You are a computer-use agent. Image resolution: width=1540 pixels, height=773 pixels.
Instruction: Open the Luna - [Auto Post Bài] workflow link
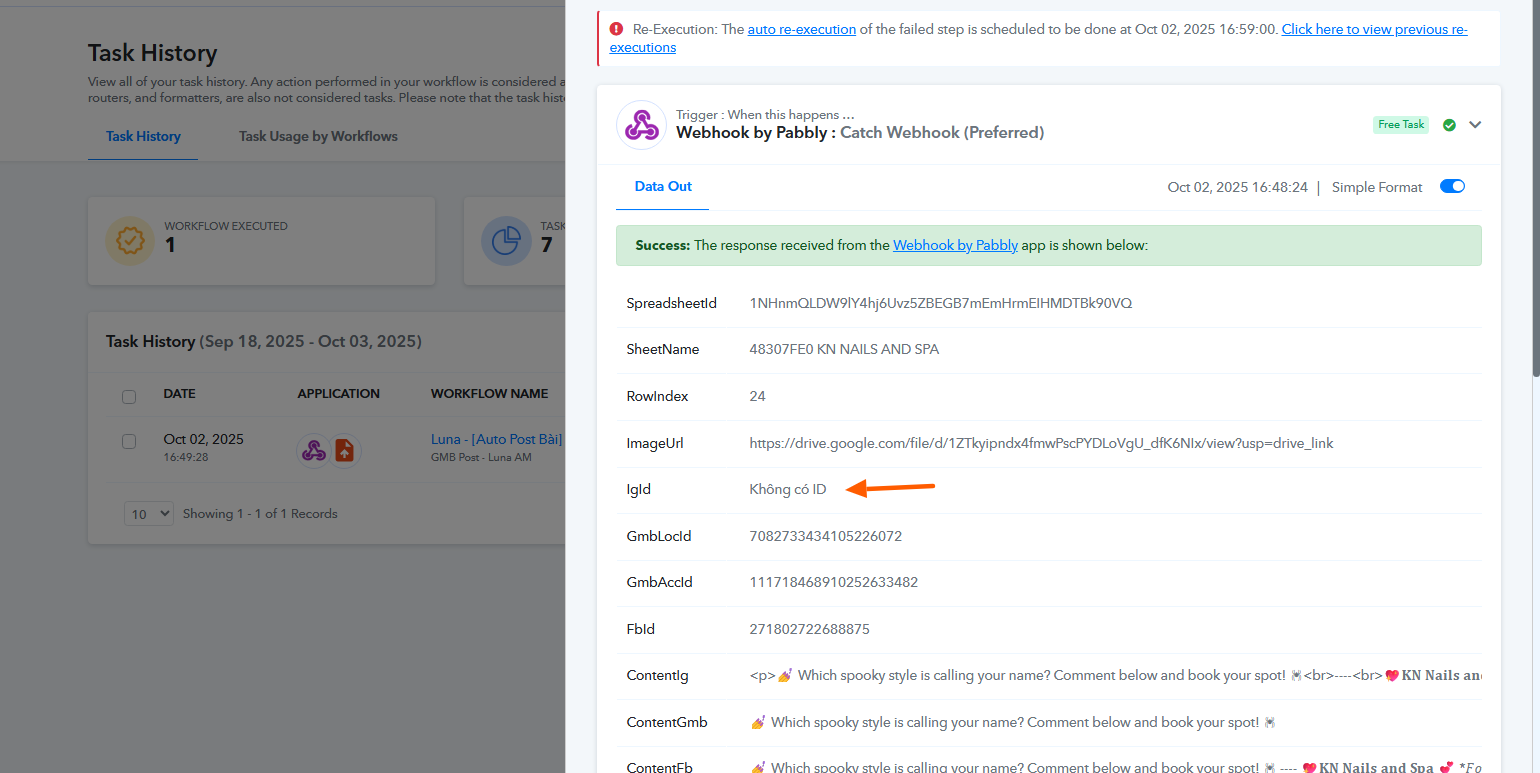tap(496, 439)
